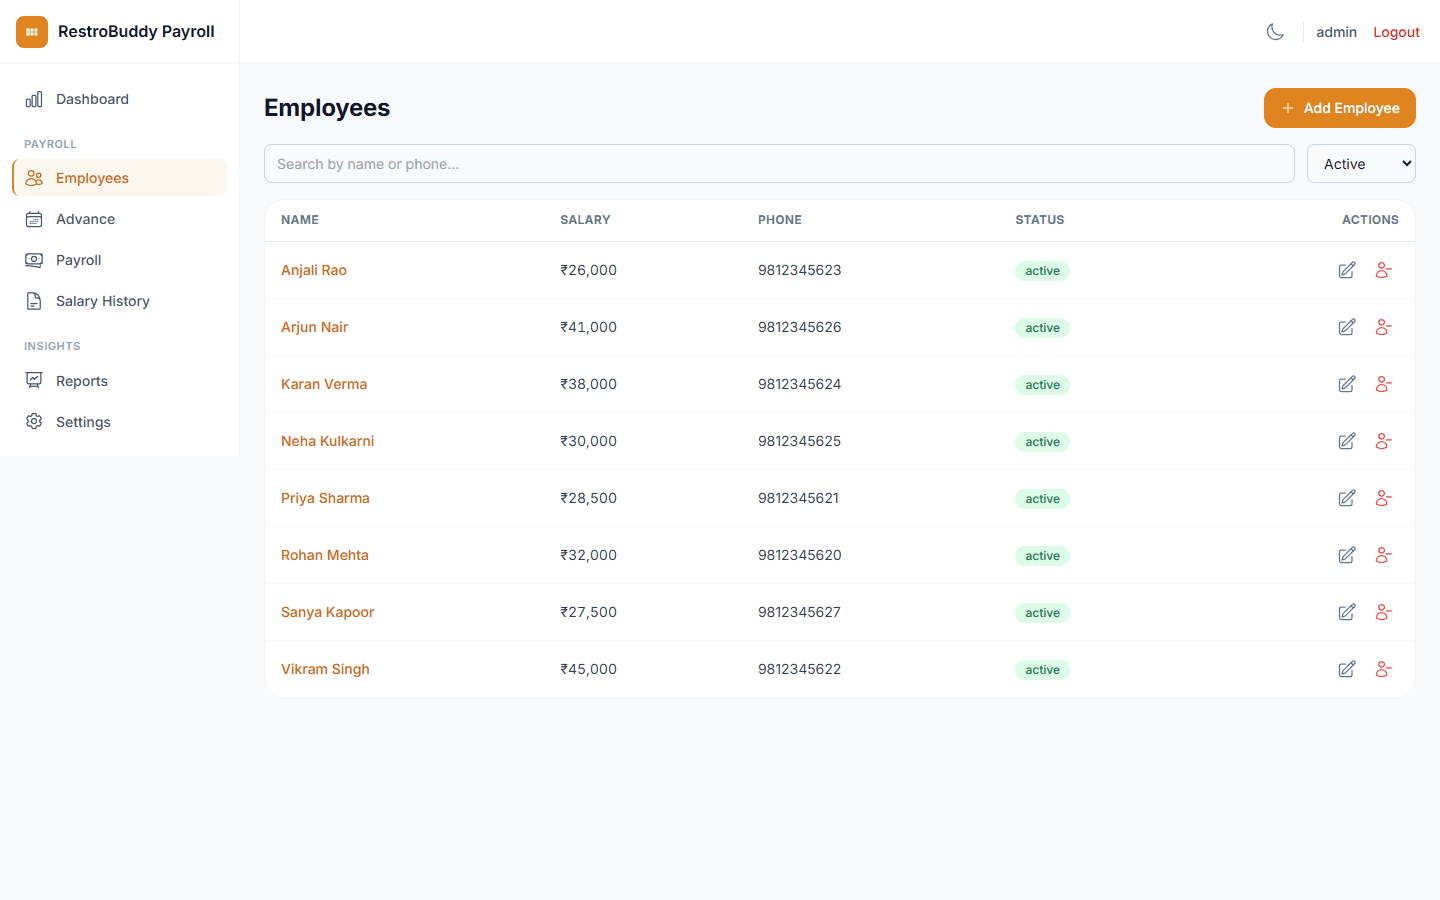Go to Dashboard in the sidebar

119,99
